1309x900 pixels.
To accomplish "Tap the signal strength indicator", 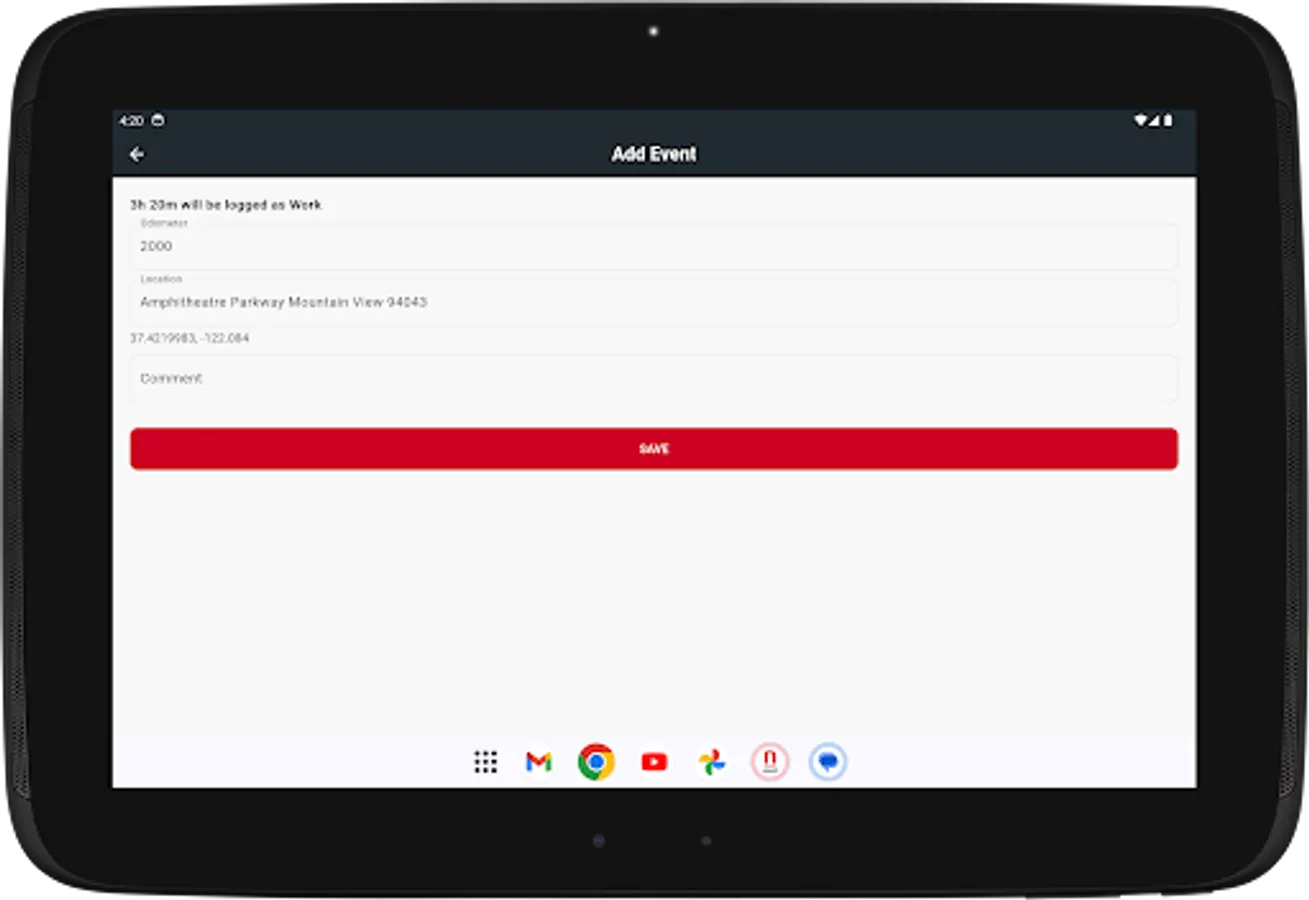I will click(1154, 119).
